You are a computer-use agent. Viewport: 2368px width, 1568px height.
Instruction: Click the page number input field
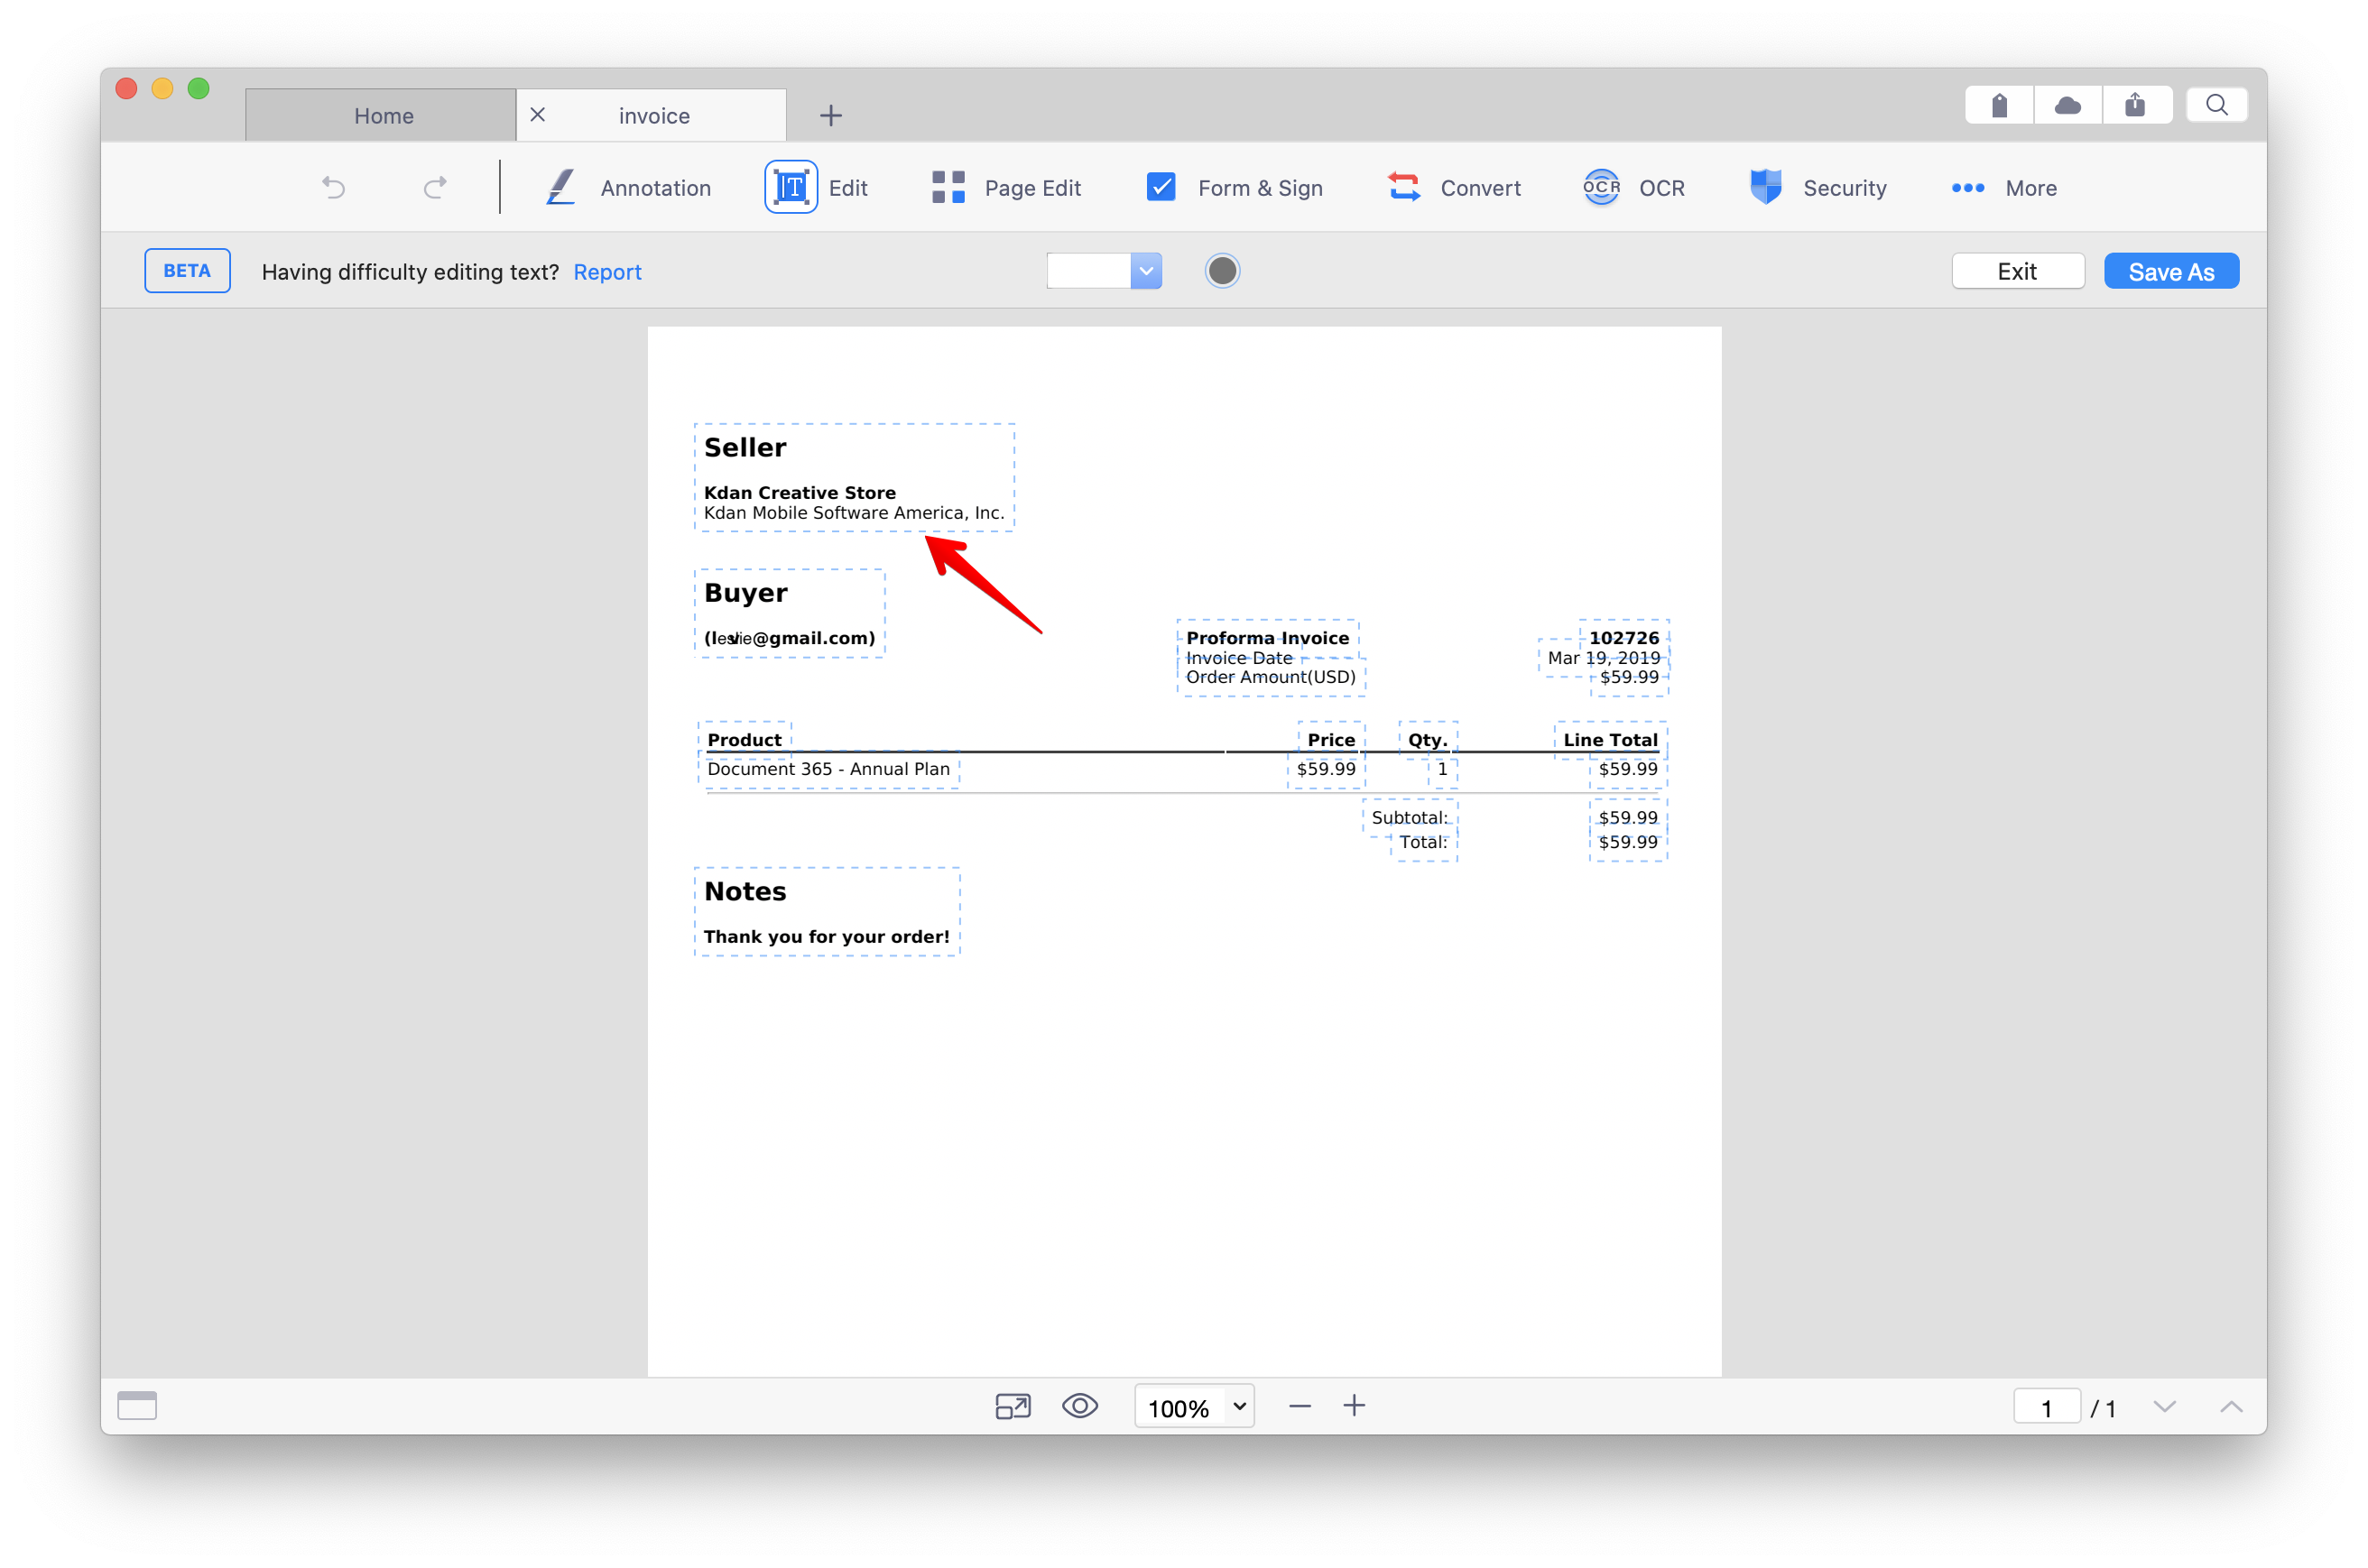pos(2046,1407)
